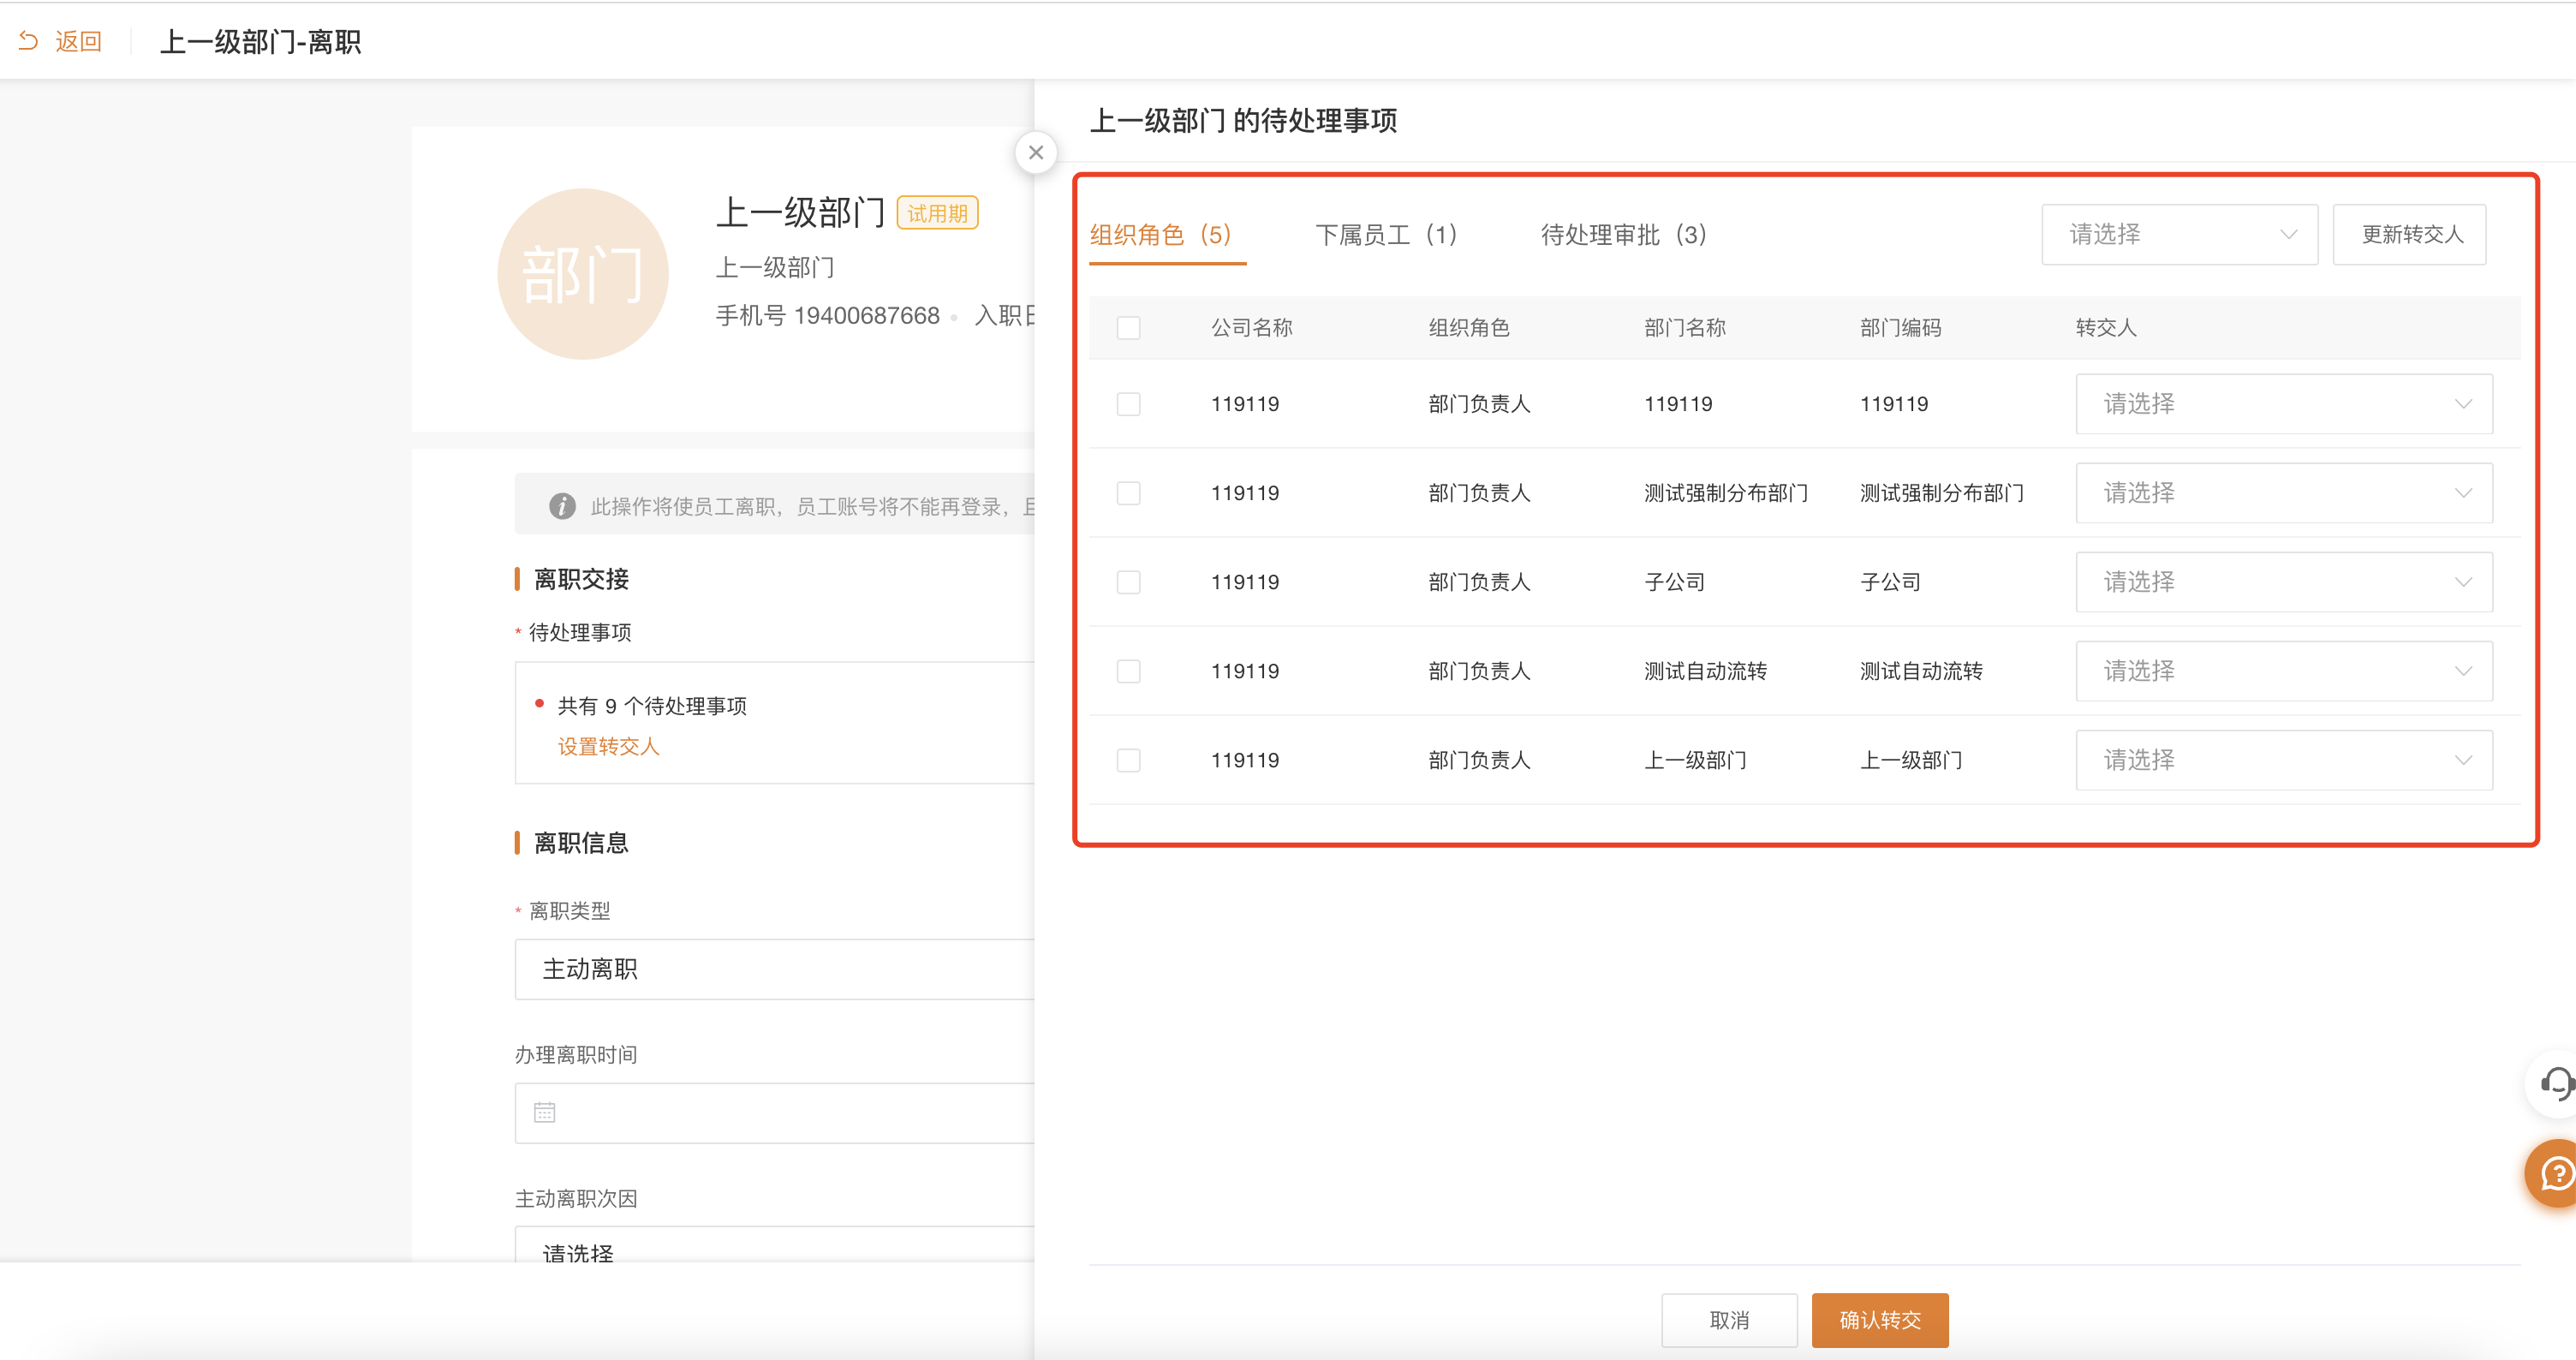Check the 测试强制分布部门 row checkbox
The height and width of the screenshot is (1360, 2576).
(1128, 493)
